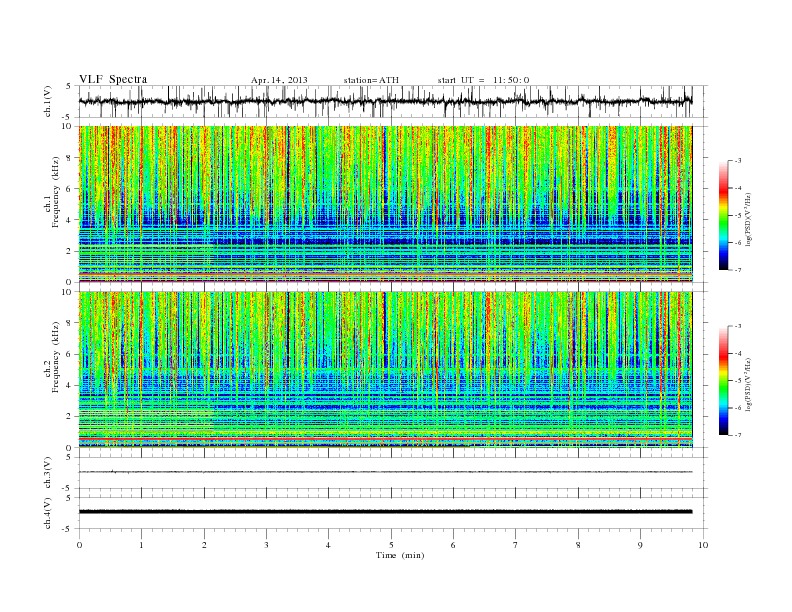Image resolution: width=792 pixels, height=612 pixels.
Task: Click the ch.2 color bar 'log(PSD)(V²/Hz)' label
Action: tap(748, 383)
